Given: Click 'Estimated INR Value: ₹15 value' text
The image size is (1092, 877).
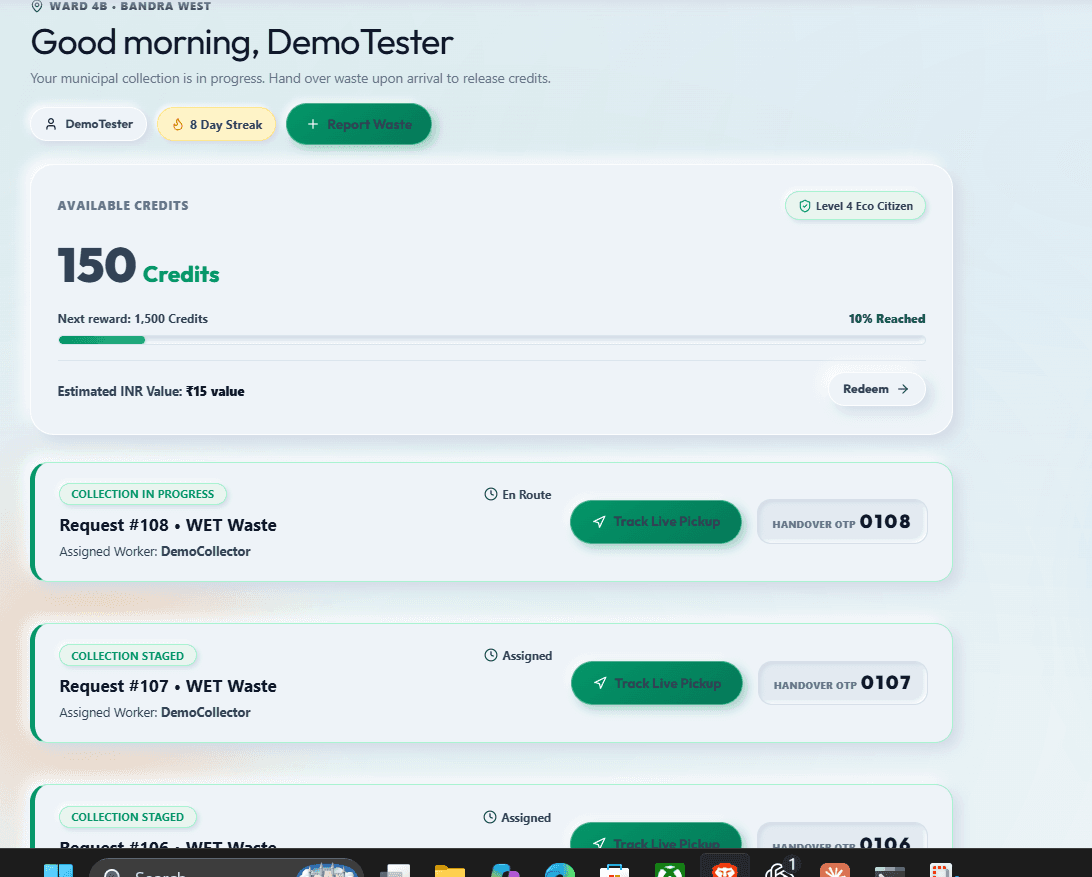Looking at the screenshot, I should click(x=151, y=391).
